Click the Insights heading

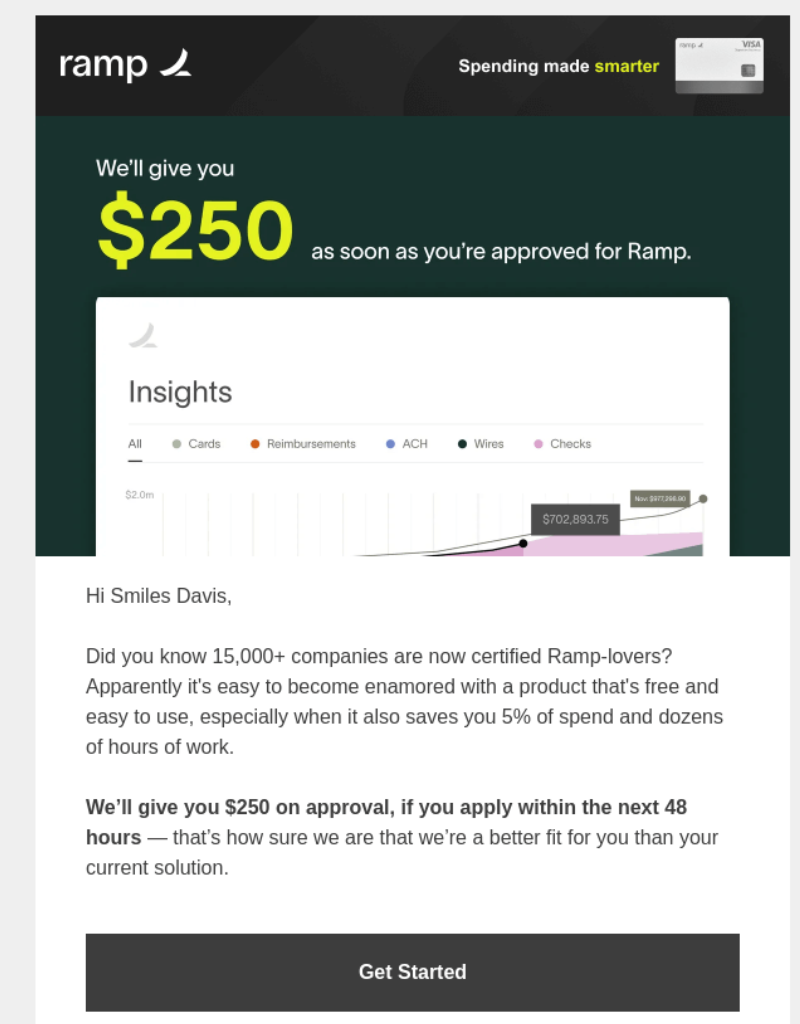coord(180,392)
